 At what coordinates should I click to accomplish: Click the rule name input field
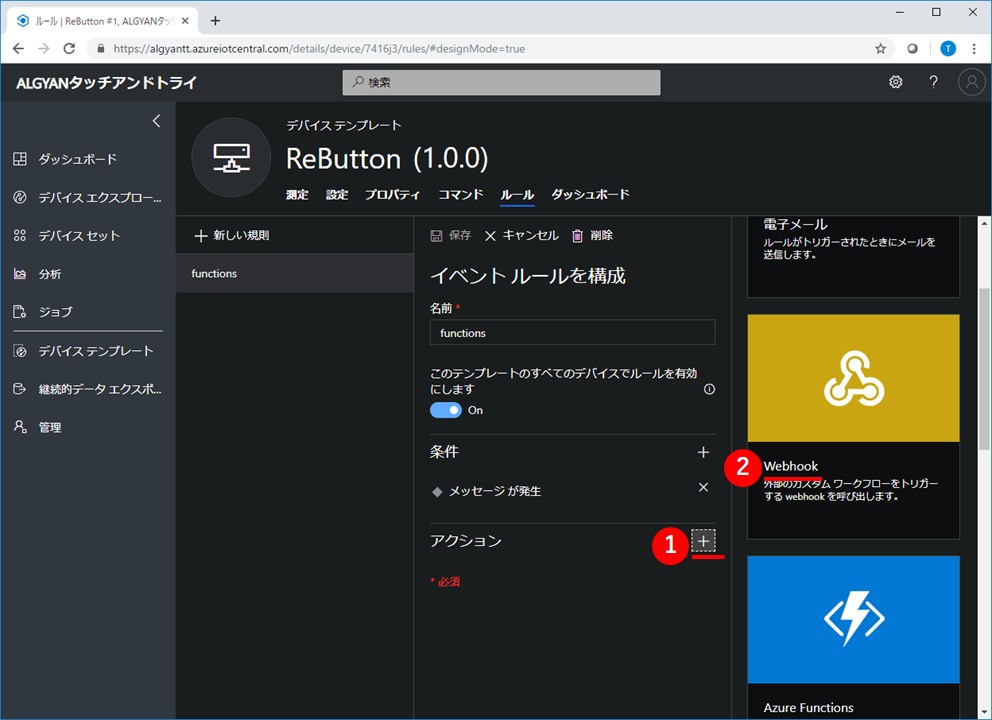573,333
